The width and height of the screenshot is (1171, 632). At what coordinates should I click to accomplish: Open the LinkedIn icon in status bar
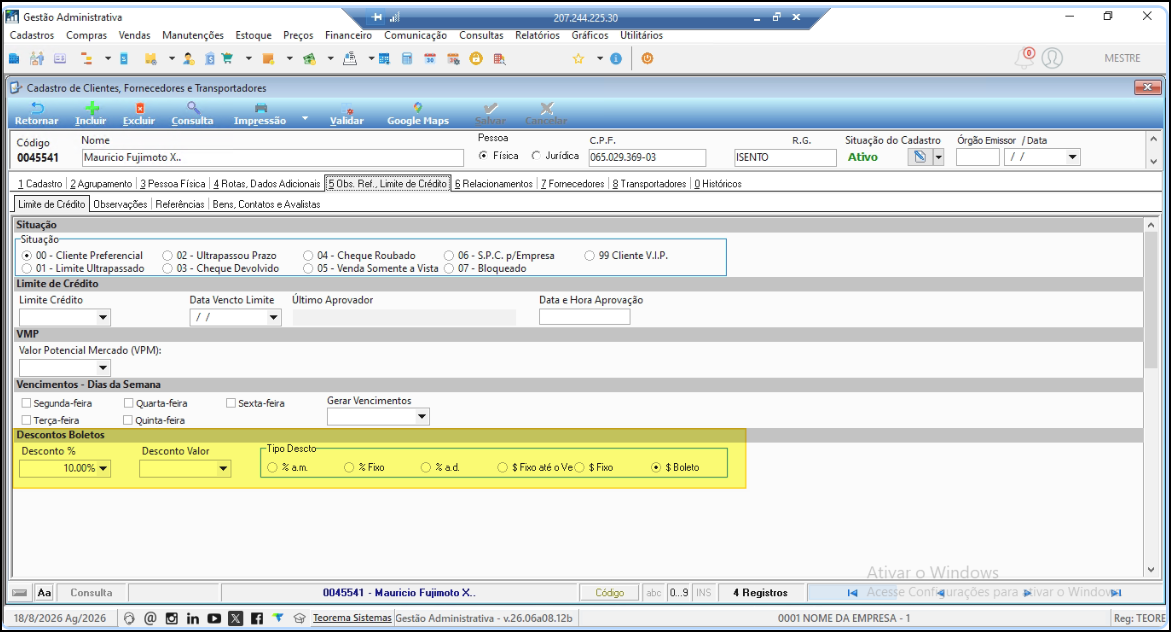coord(193,618)
